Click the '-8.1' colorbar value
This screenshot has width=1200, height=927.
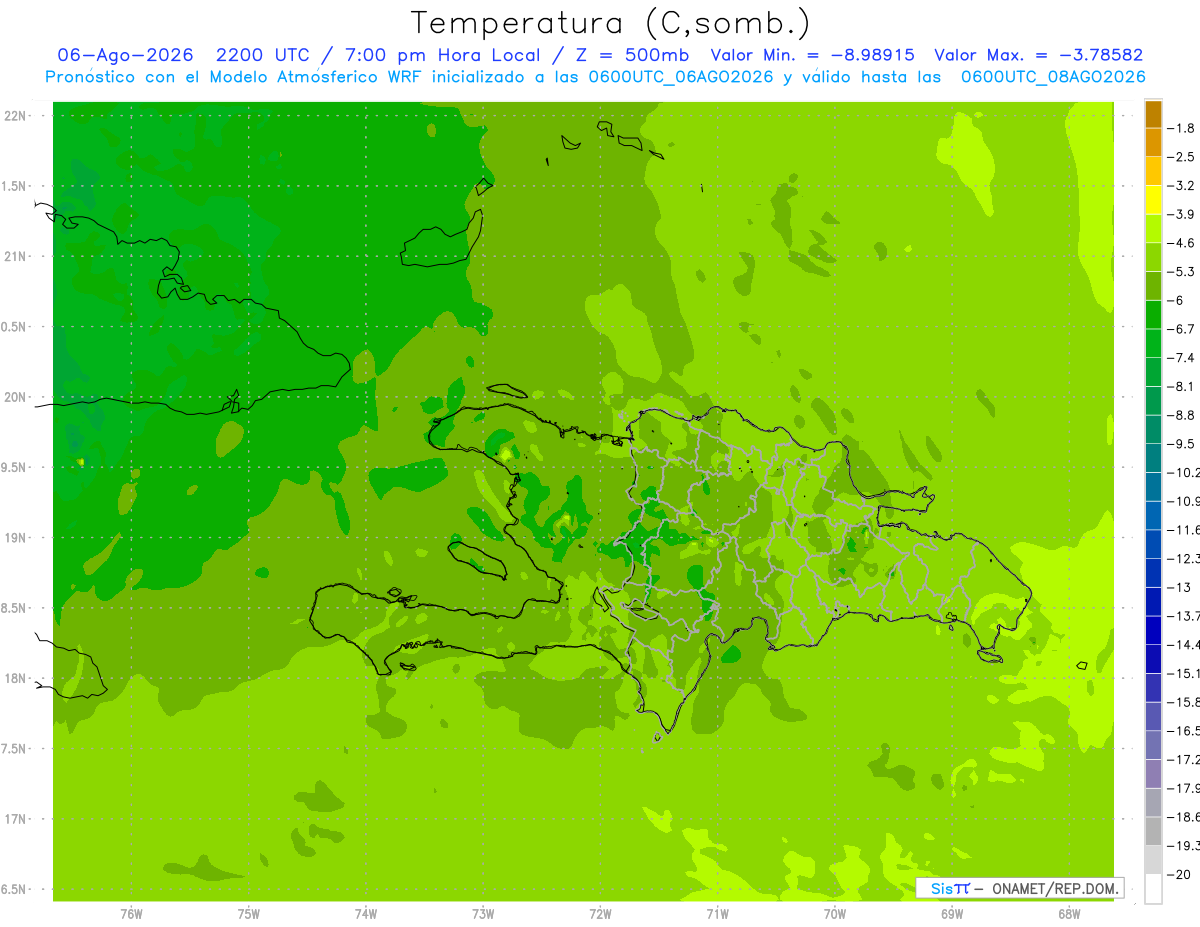tap(1181, 386)
